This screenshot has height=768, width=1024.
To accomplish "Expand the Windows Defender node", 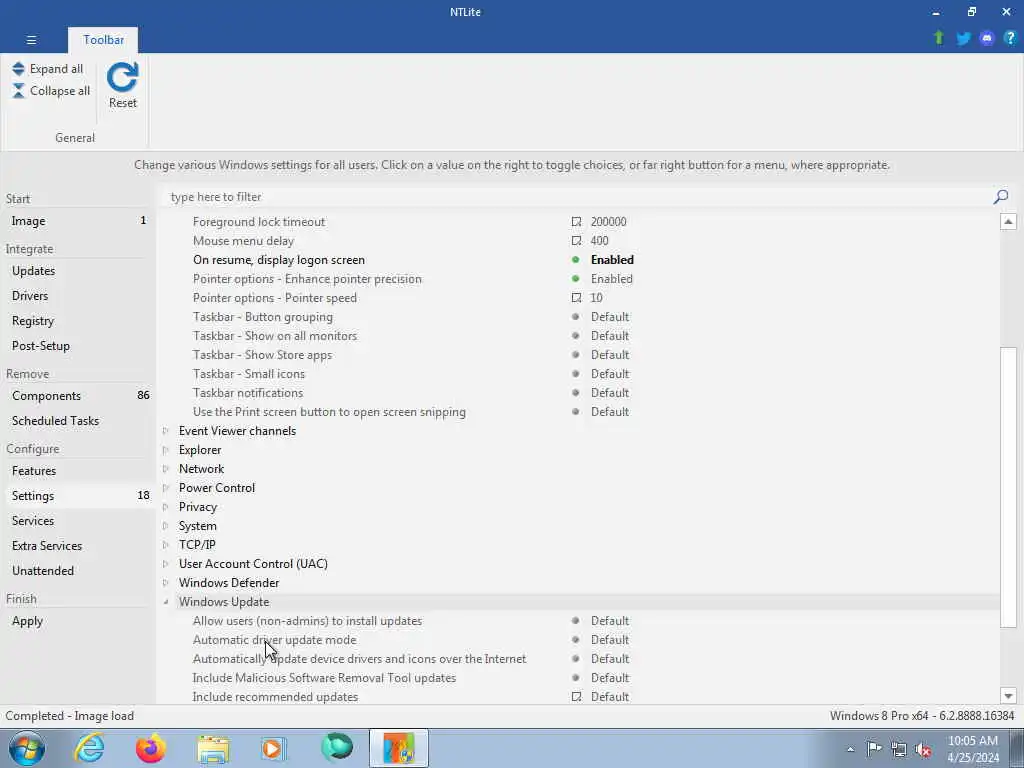I will 166,583.
